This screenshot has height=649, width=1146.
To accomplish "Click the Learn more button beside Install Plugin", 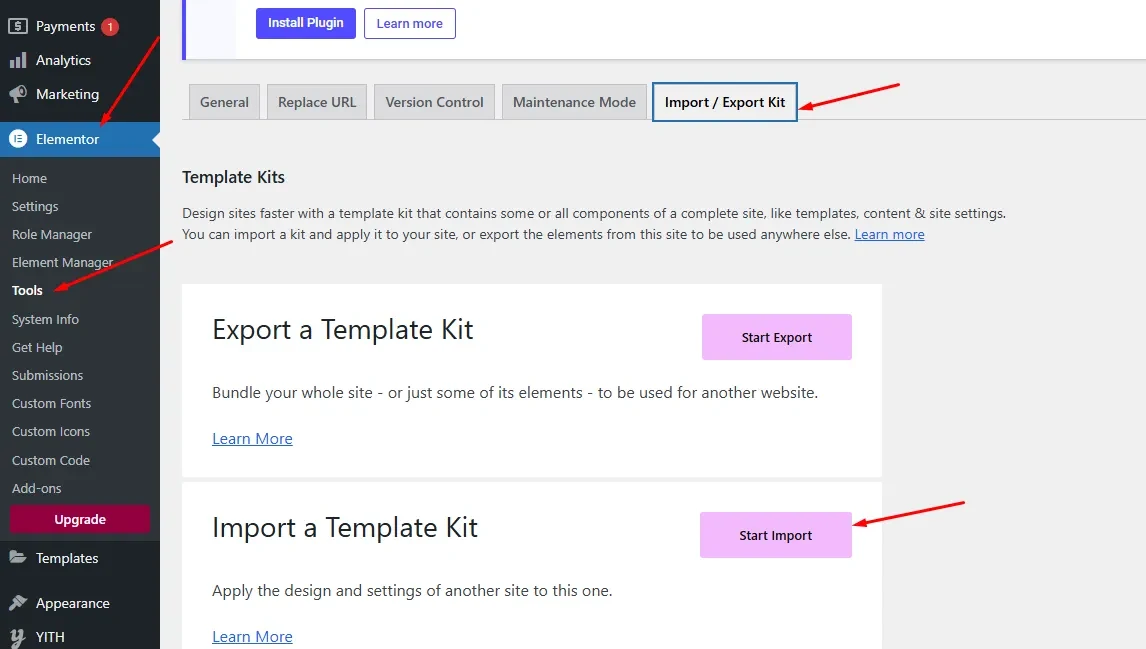I will coord(409,23).
